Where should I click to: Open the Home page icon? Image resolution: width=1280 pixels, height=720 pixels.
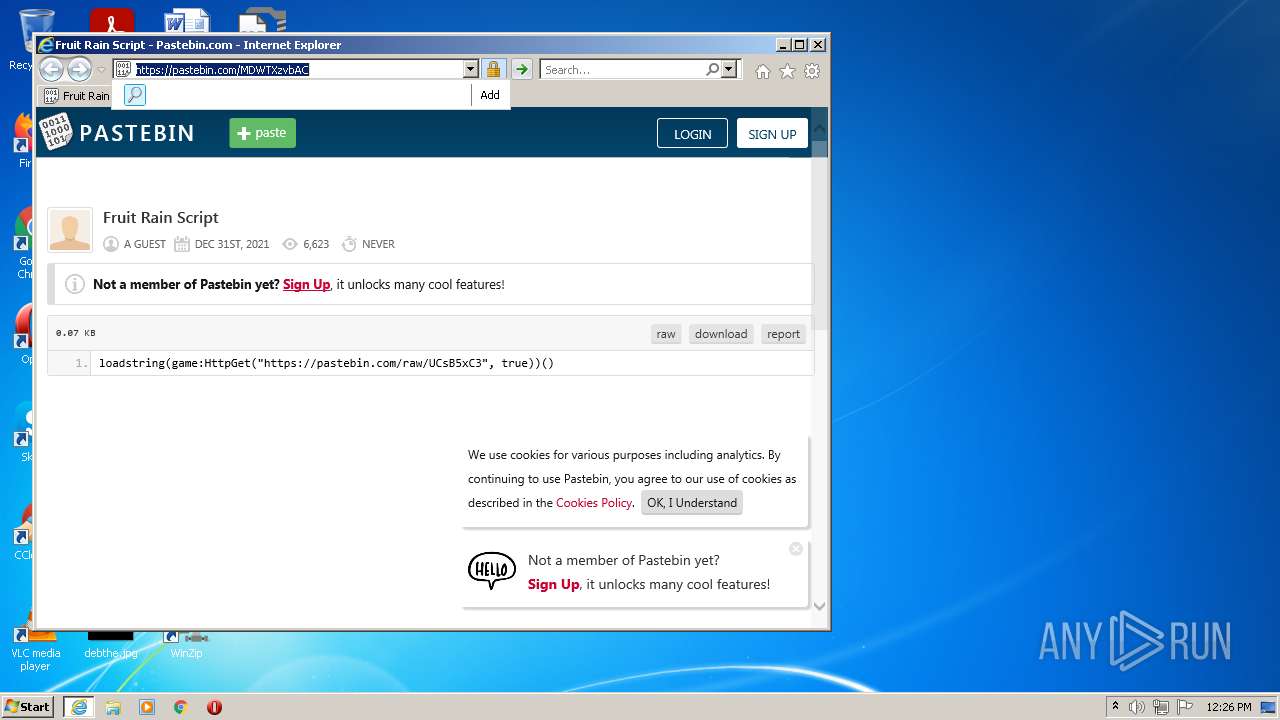coord(763,71)
